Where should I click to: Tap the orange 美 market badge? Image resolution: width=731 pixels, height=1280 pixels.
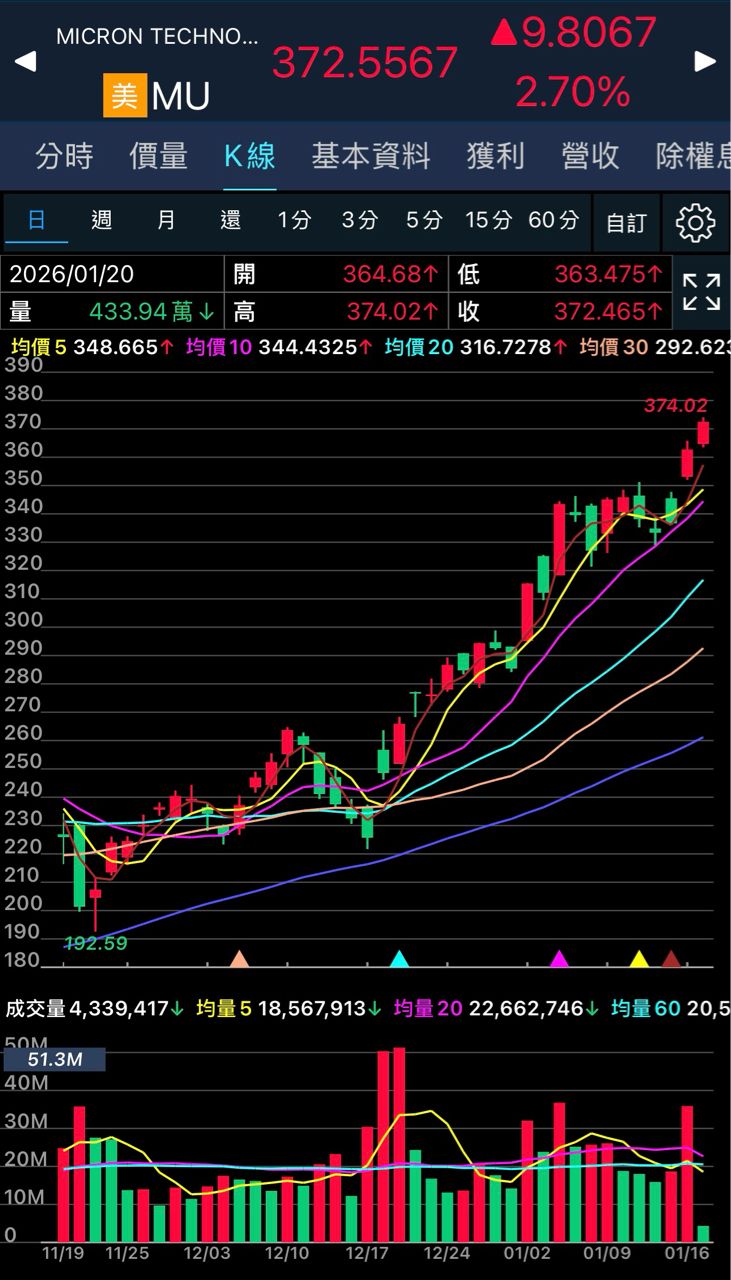125,96
